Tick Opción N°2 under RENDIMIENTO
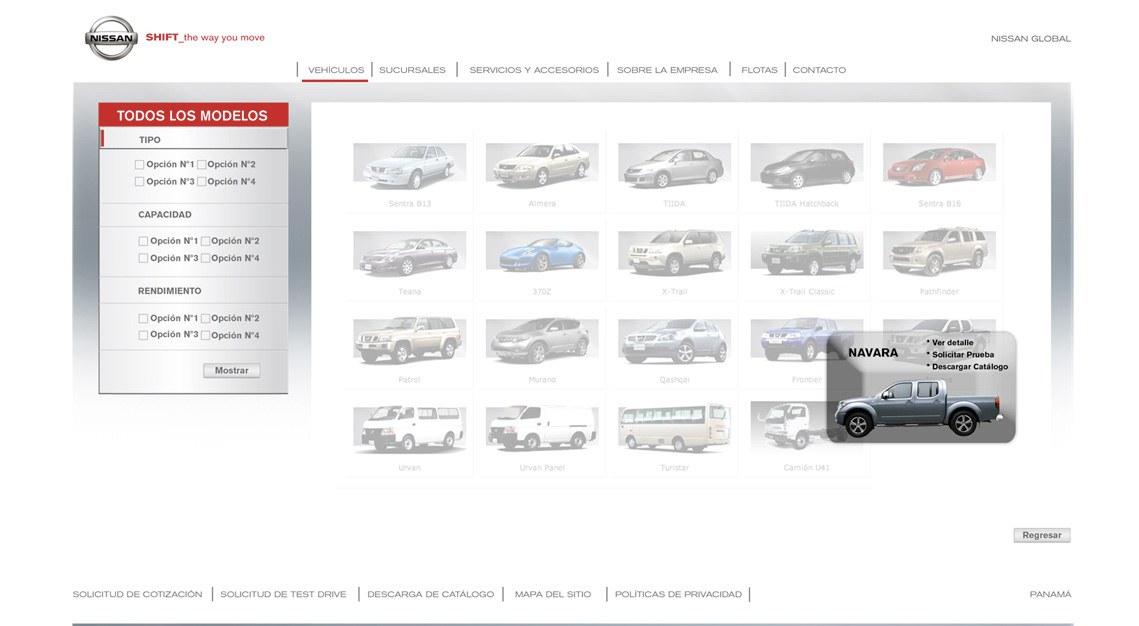The width and height of the screenshot is (1139, 626). pyautogui.click(x=206, y=318)
